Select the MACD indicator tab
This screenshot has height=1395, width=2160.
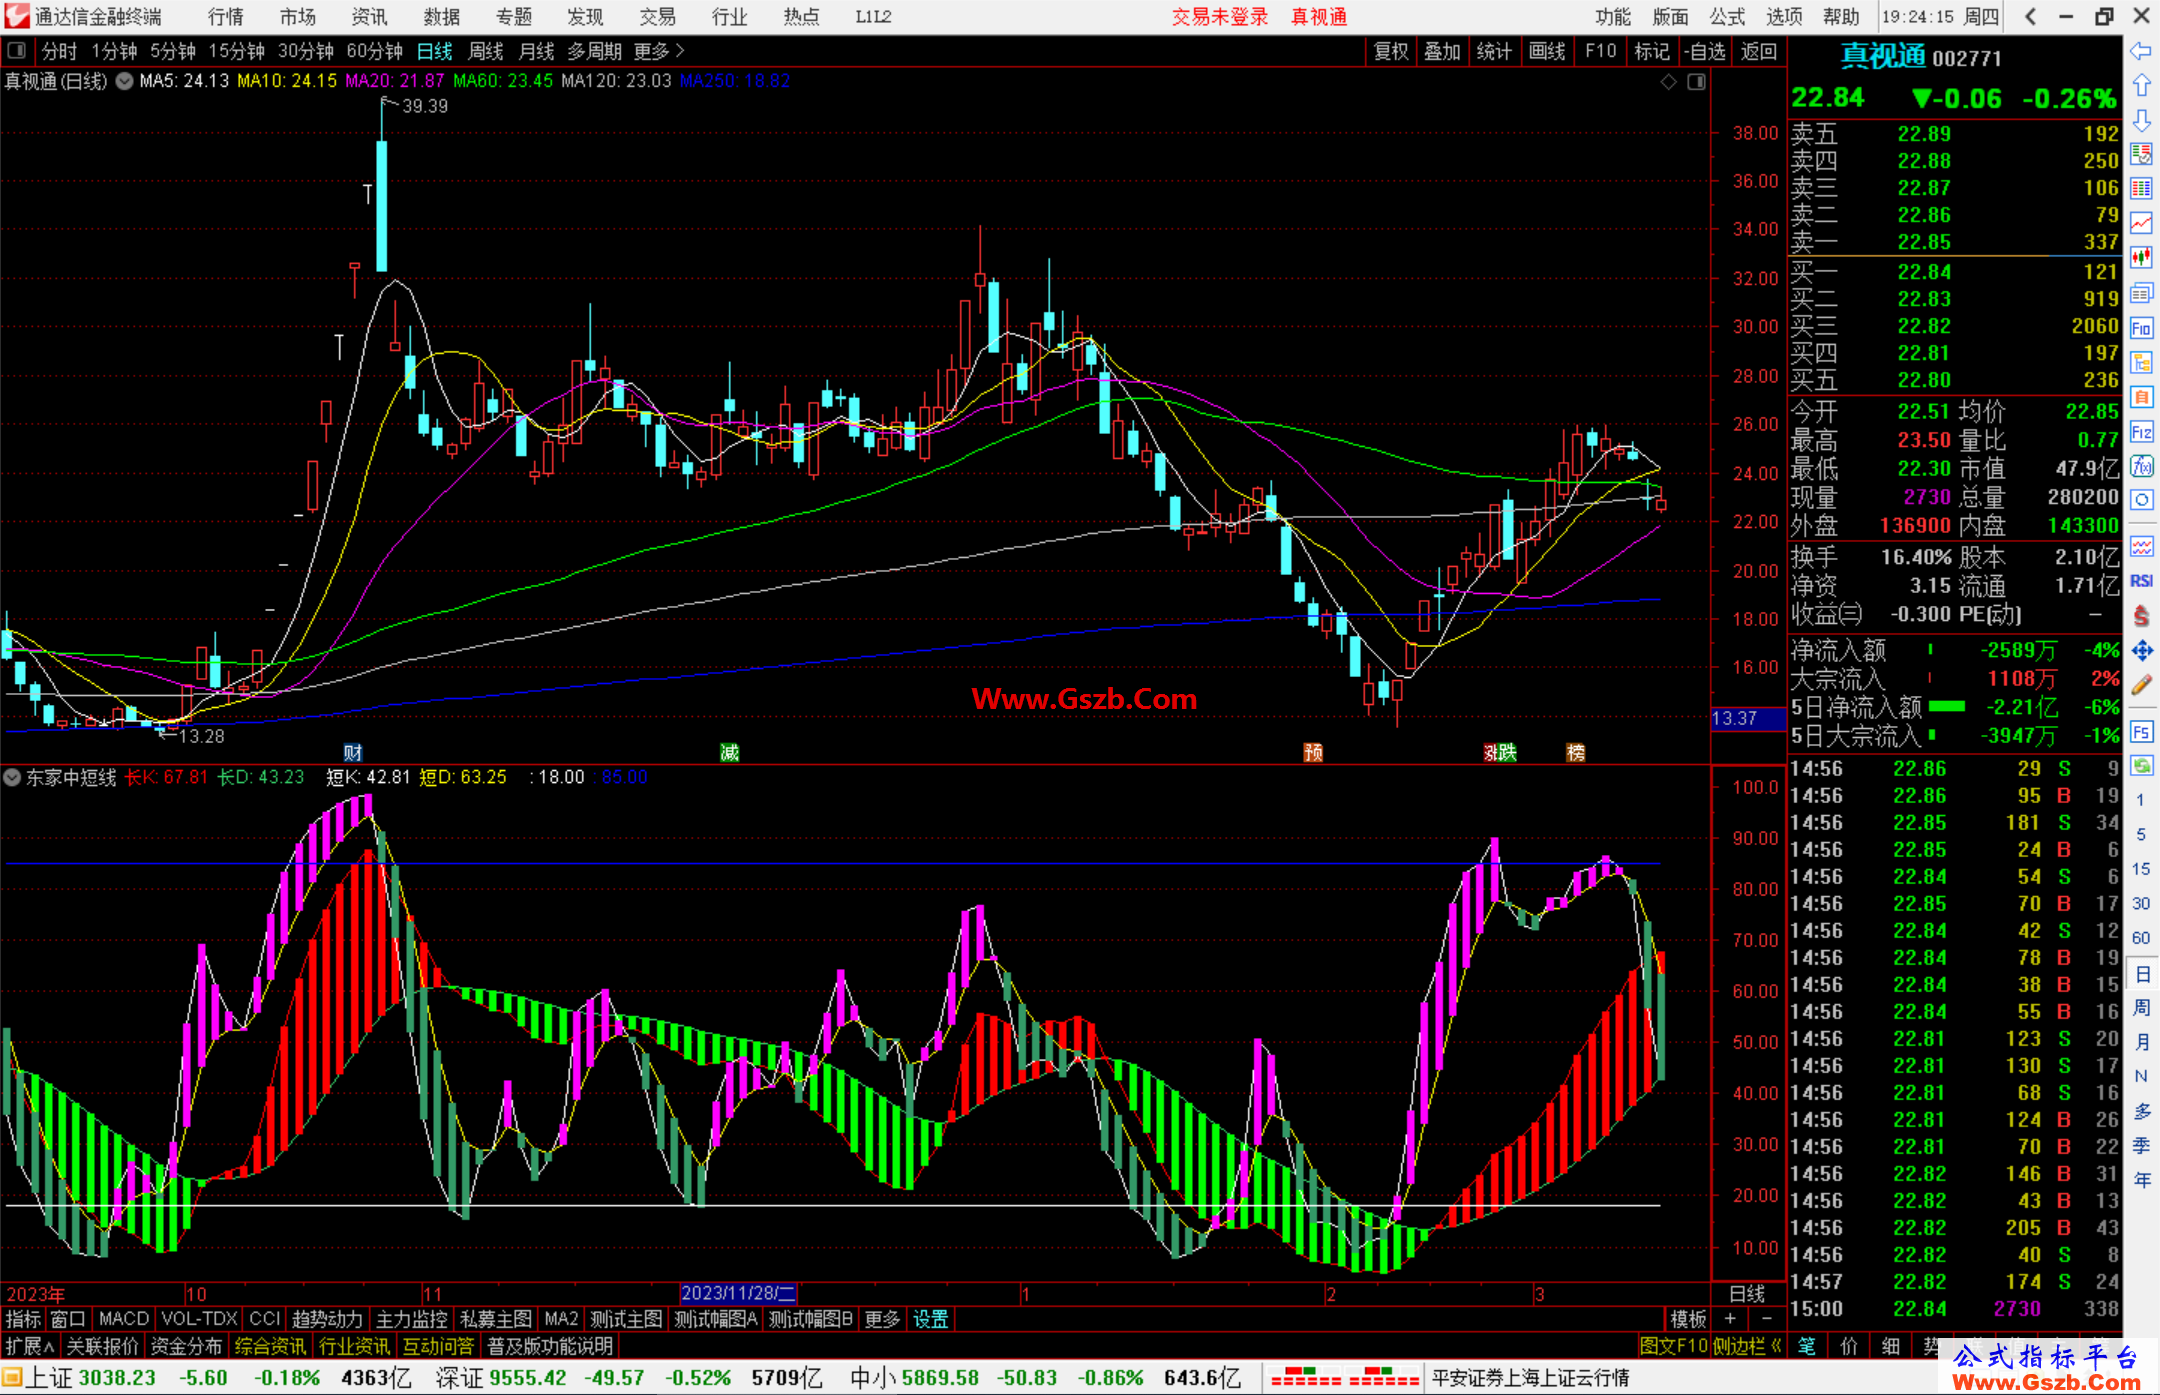pos(124,1319)
